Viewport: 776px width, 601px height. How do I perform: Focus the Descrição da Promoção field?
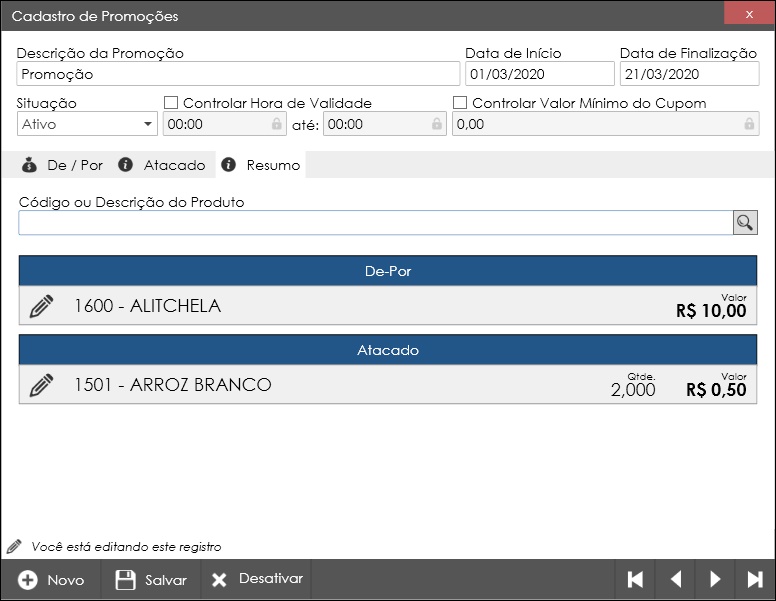[x=238, y=74]
